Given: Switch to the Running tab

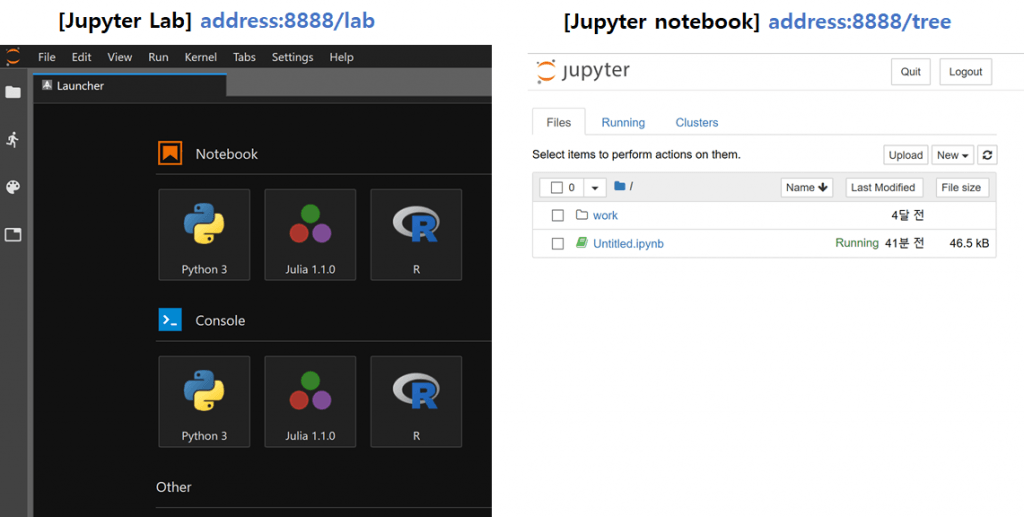Looking at the screenshot, I should (x=623, y=122).
